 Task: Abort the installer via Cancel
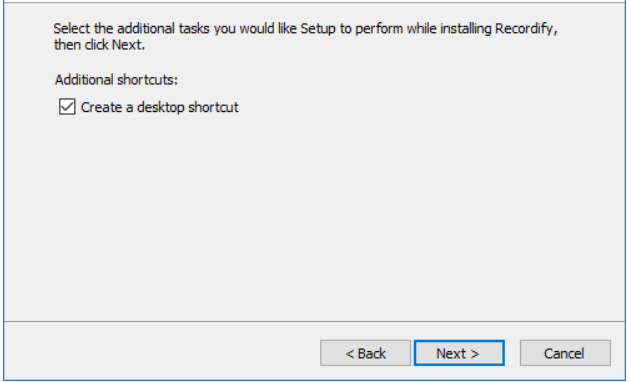click(565, 353)
